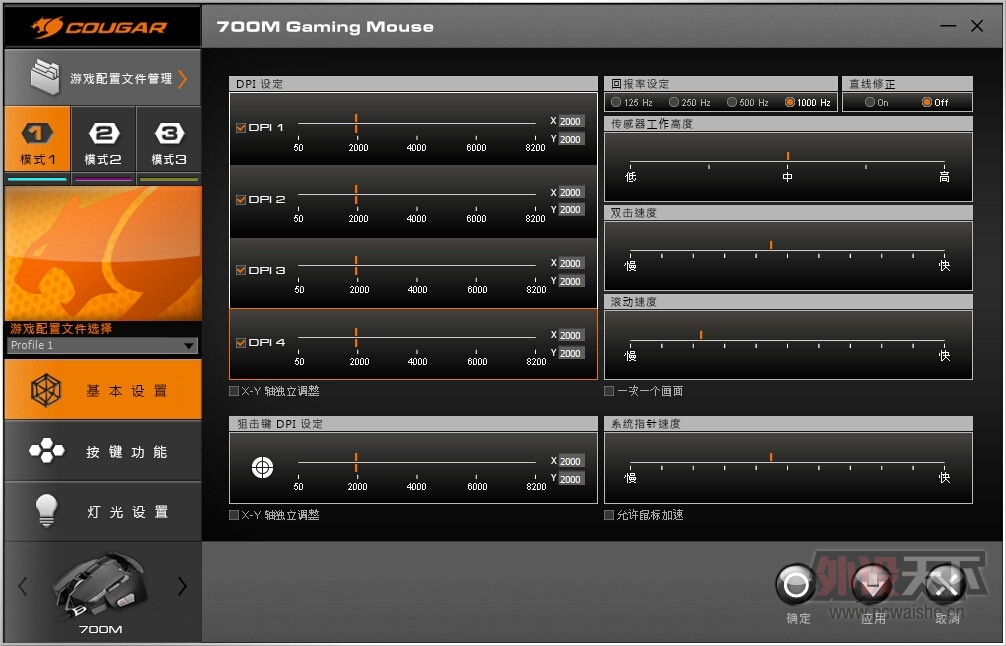Select 250 Hz polling rate
Viewport: 1006px width, 646px height.
pos(674,102)
